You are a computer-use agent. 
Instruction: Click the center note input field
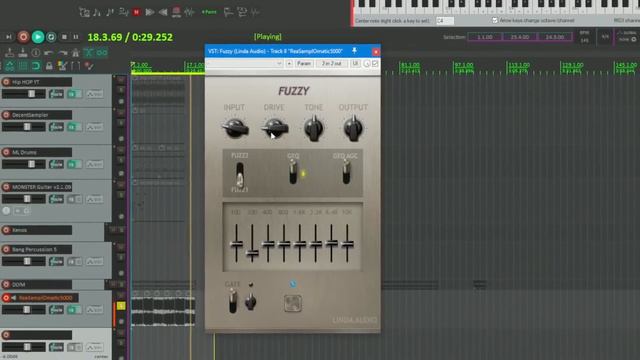pos(444,20)
